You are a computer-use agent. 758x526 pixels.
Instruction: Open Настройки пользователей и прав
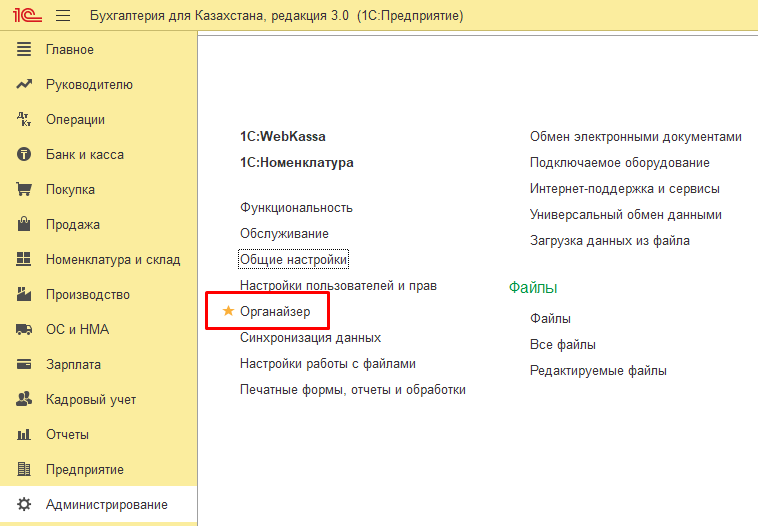tap(338, 286)
